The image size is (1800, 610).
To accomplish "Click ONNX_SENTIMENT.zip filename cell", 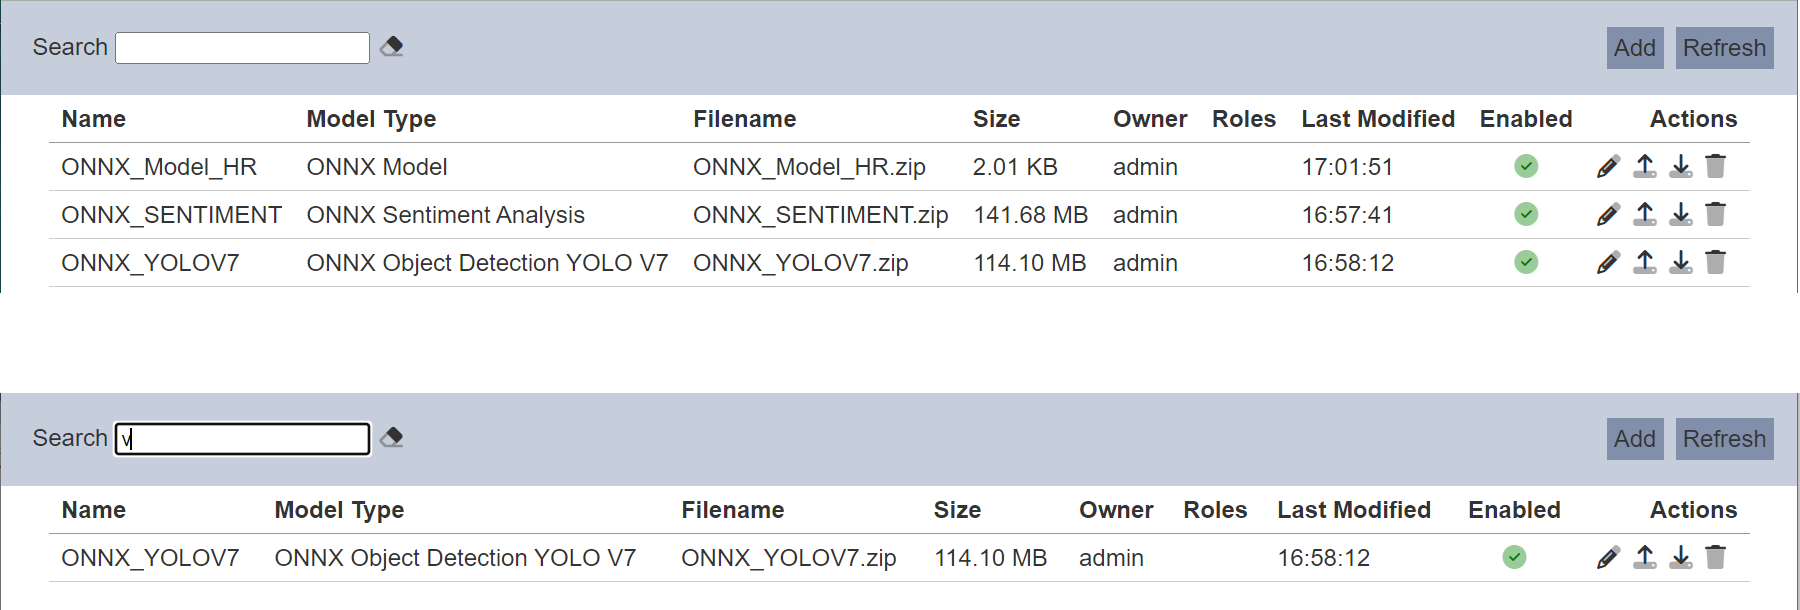I will tap(820, 215).
